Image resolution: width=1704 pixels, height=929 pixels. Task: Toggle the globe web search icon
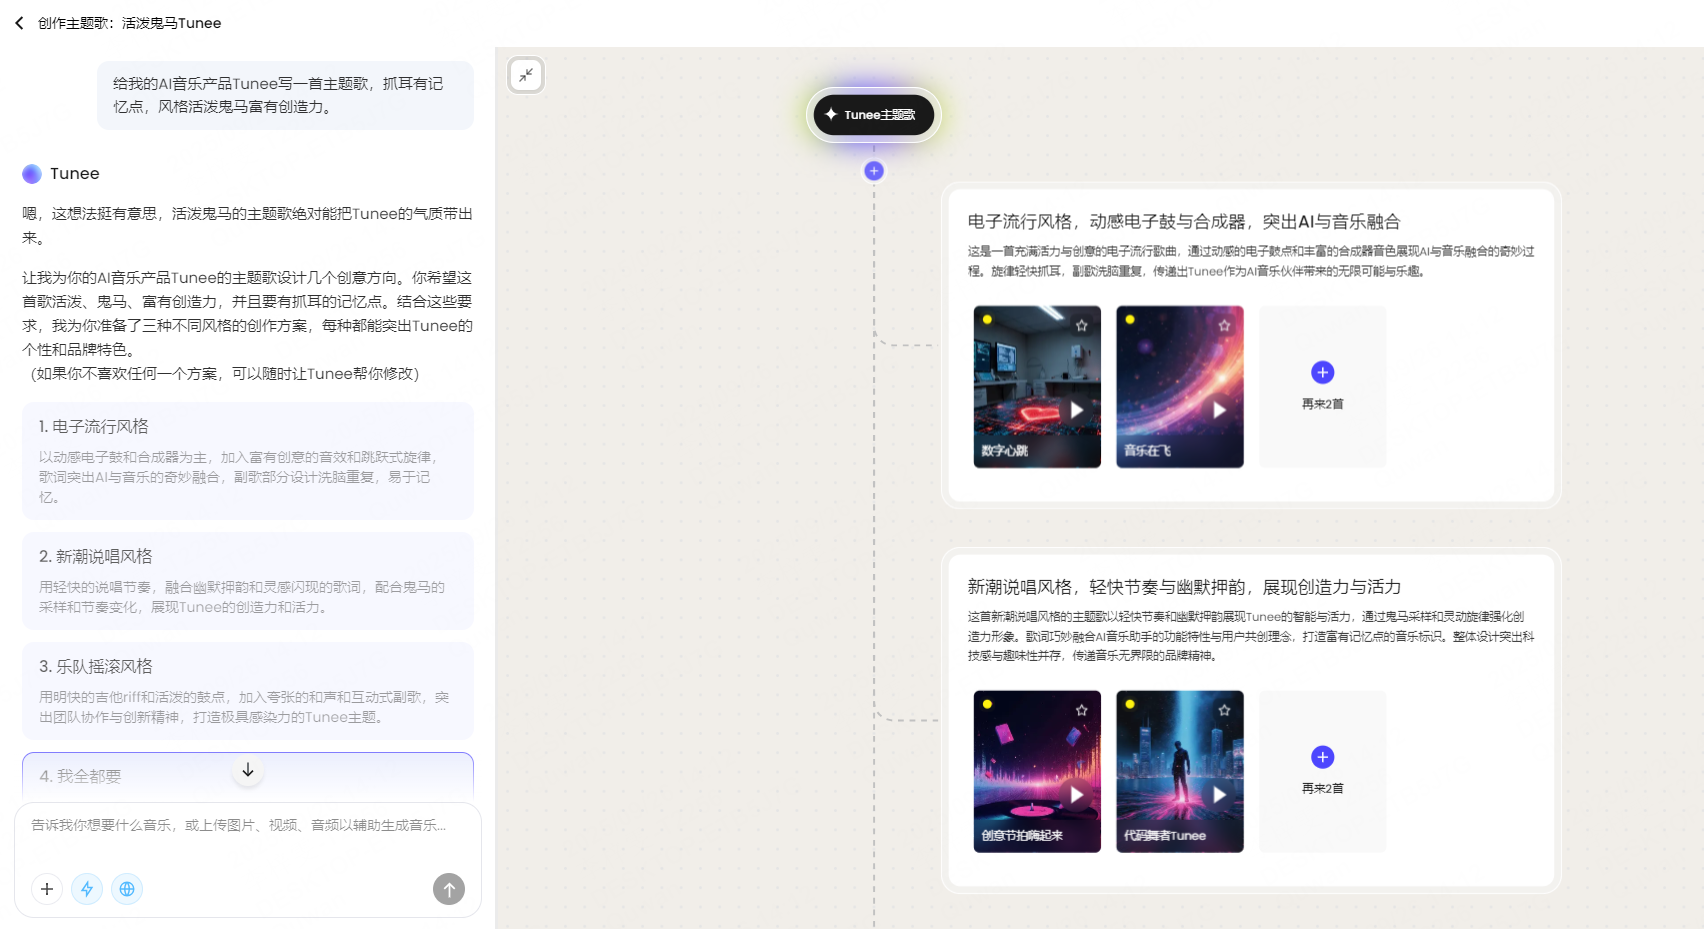pyautogui.click(x=127, y=889)
